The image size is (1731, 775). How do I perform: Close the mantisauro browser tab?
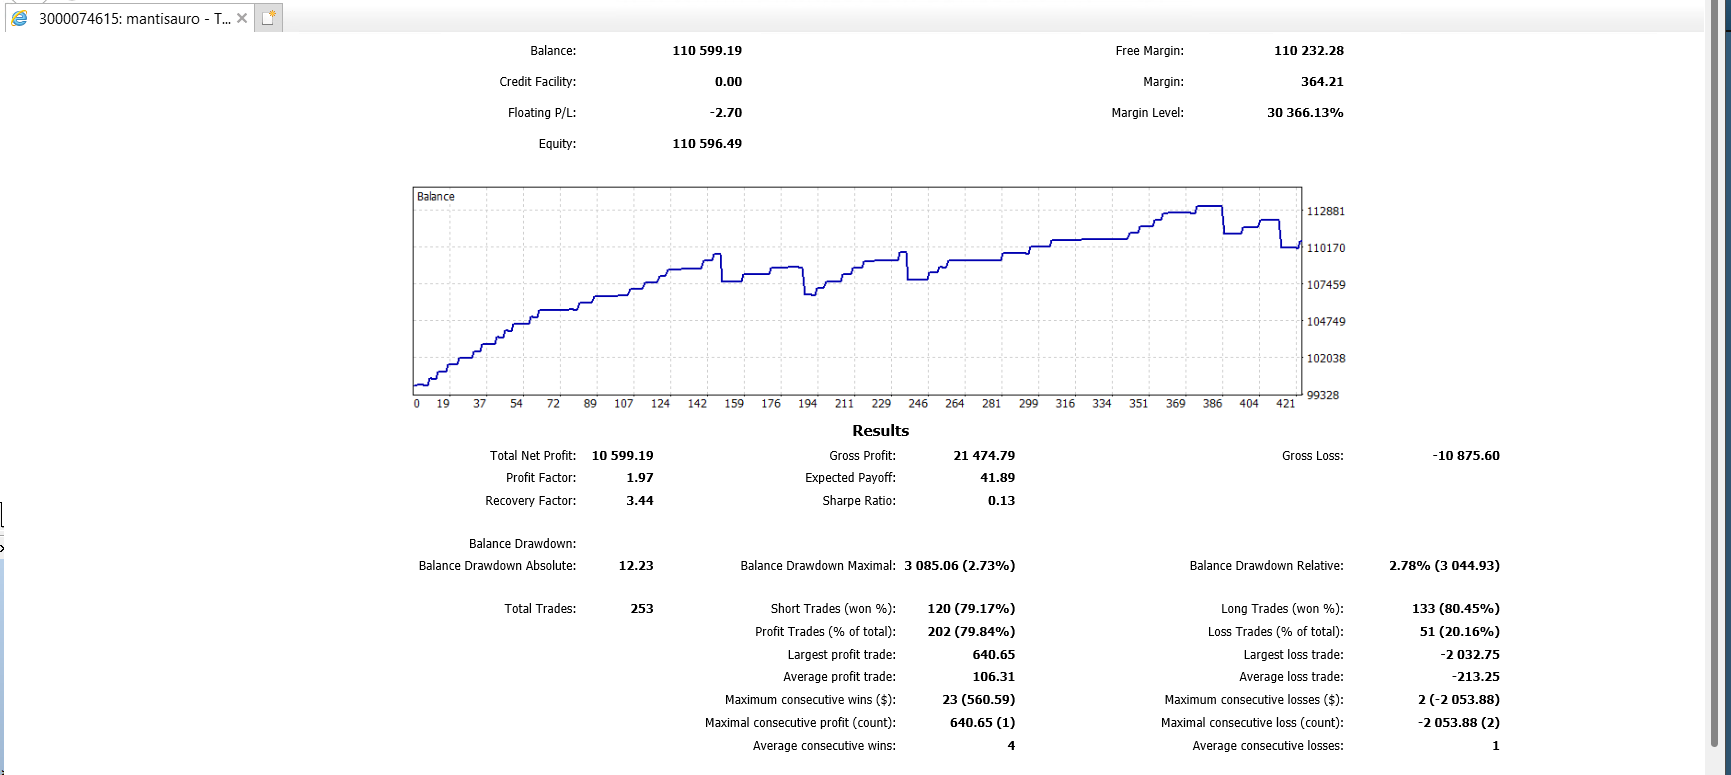[242, 18]
